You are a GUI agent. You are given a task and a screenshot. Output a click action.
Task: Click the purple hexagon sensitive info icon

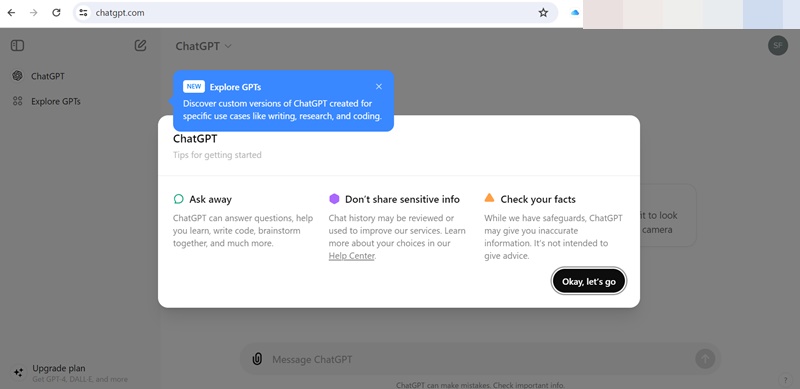click(x=334, y=199)
